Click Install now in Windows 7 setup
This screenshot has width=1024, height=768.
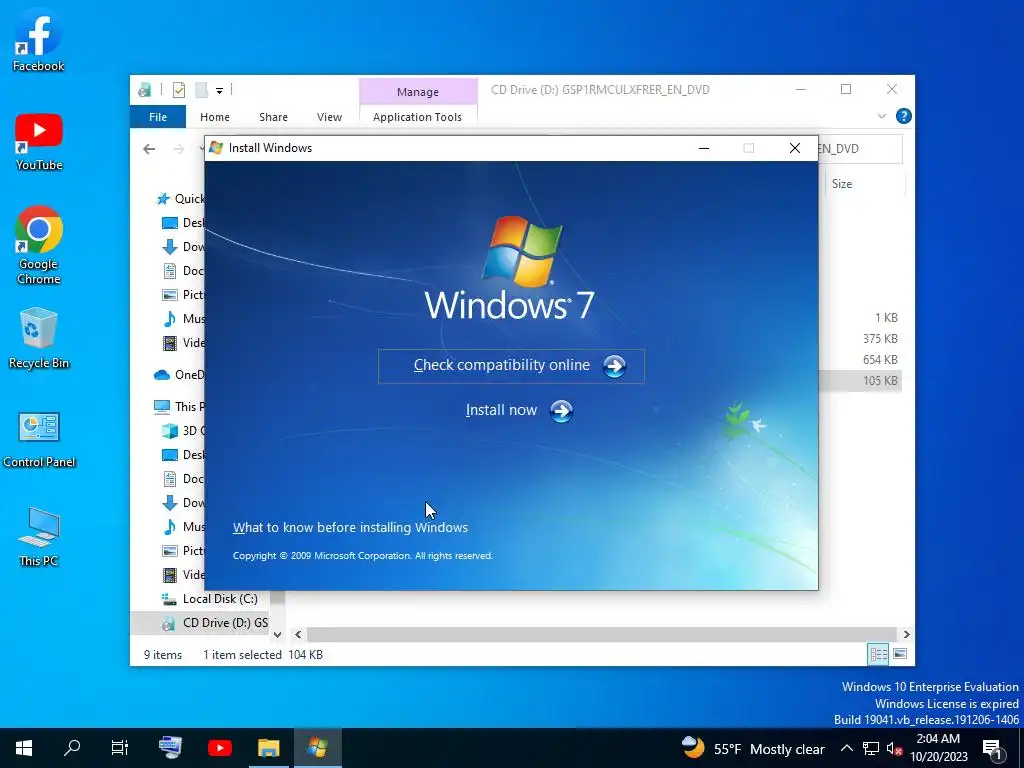pos(519,411)
